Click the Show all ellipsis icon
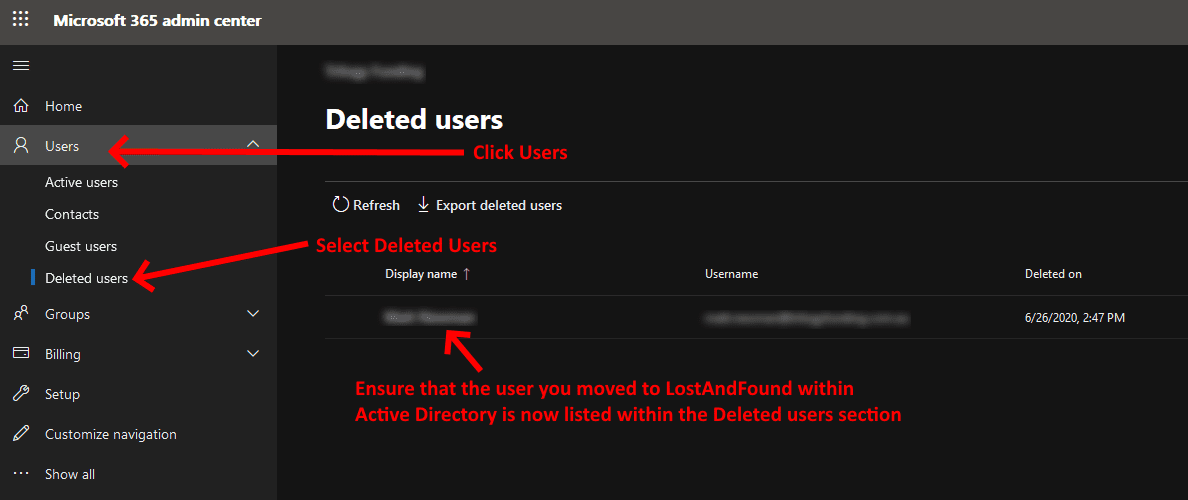Image resolution: width=1188 pixels, height=500 pixels. click(x=21, y=474)
